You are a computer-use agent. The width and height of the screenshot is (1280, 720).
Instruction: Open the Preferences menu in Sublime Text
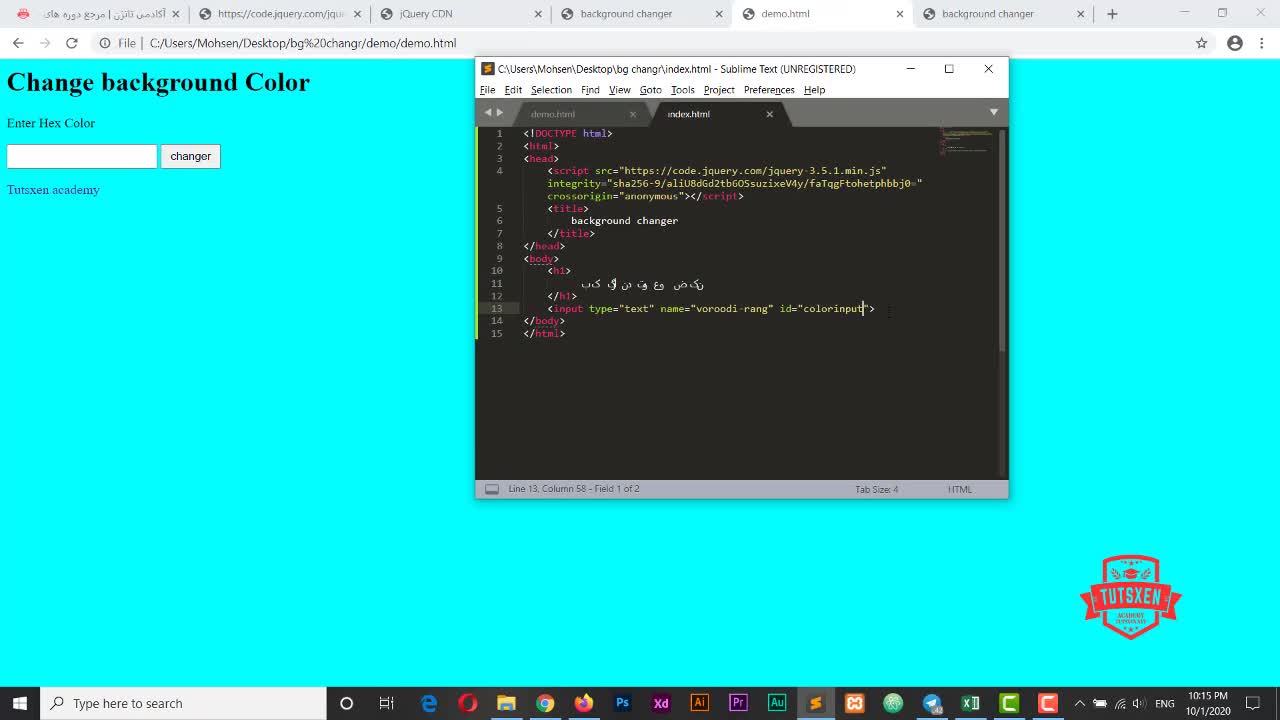pos(768,90)
